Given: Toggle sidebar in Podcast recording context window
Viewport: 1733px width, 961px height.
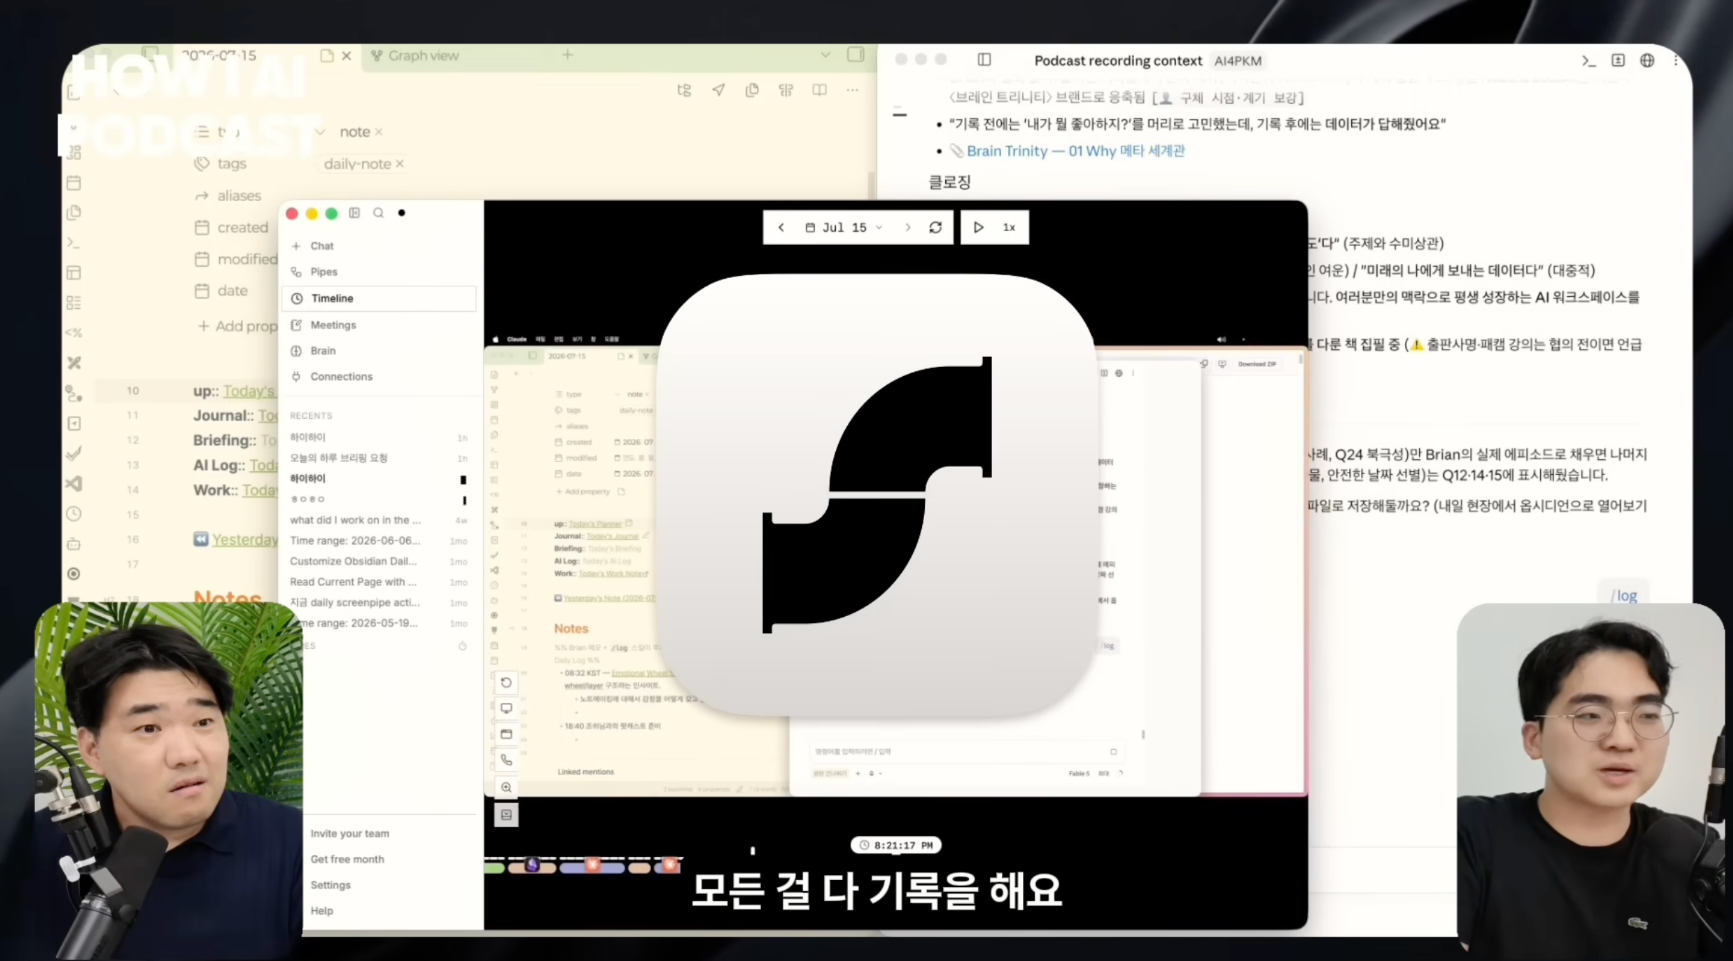Looking at the screenshot, I should (984, 60).
